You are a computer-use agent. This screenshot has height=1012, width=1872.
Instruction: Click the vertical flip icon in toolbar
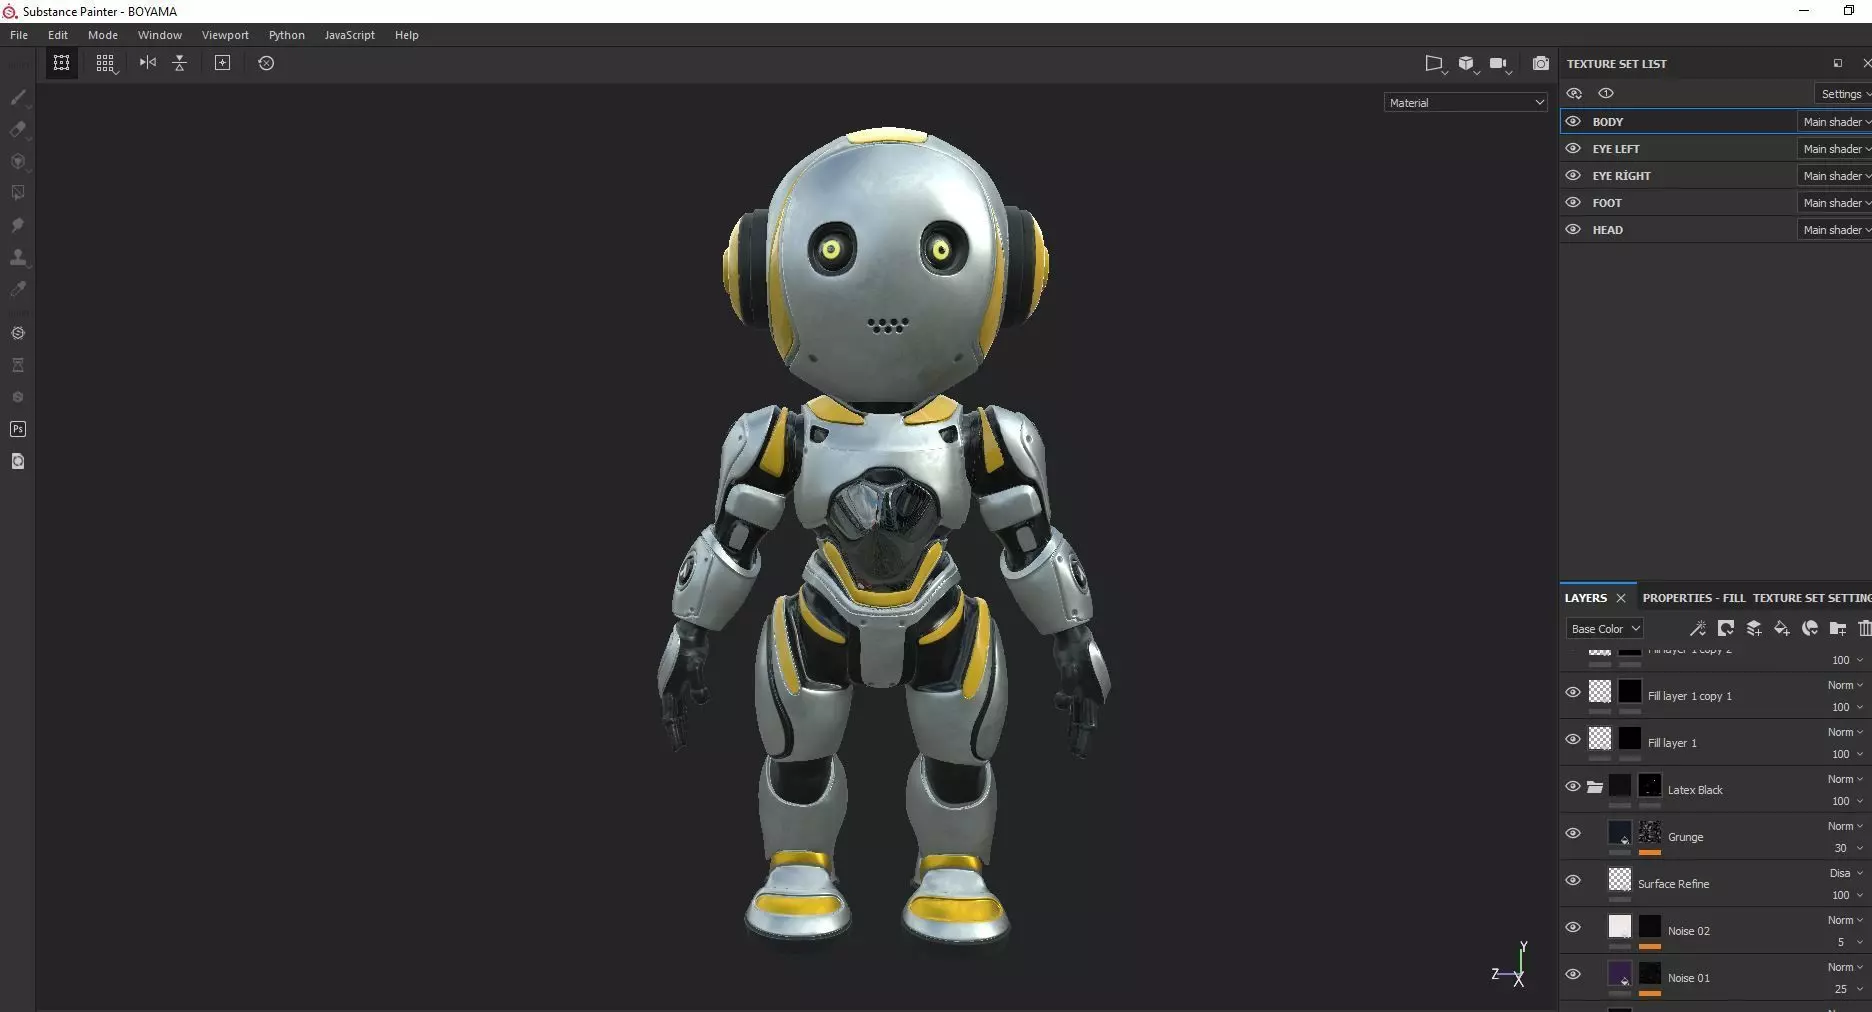(x=180, y=63)
